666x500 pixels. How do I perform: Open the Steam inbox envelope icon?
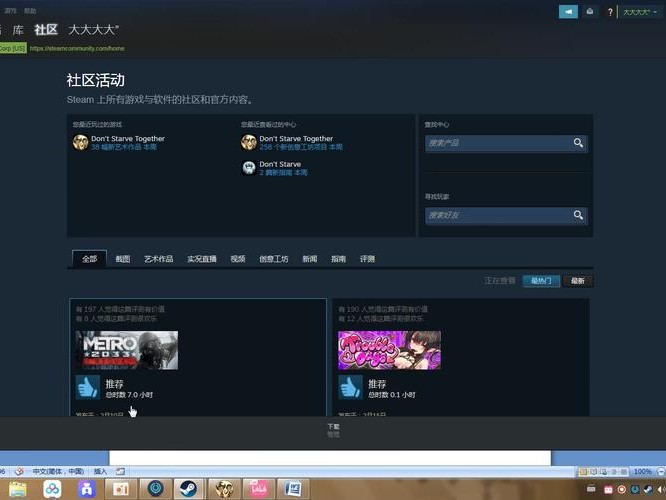590,11
